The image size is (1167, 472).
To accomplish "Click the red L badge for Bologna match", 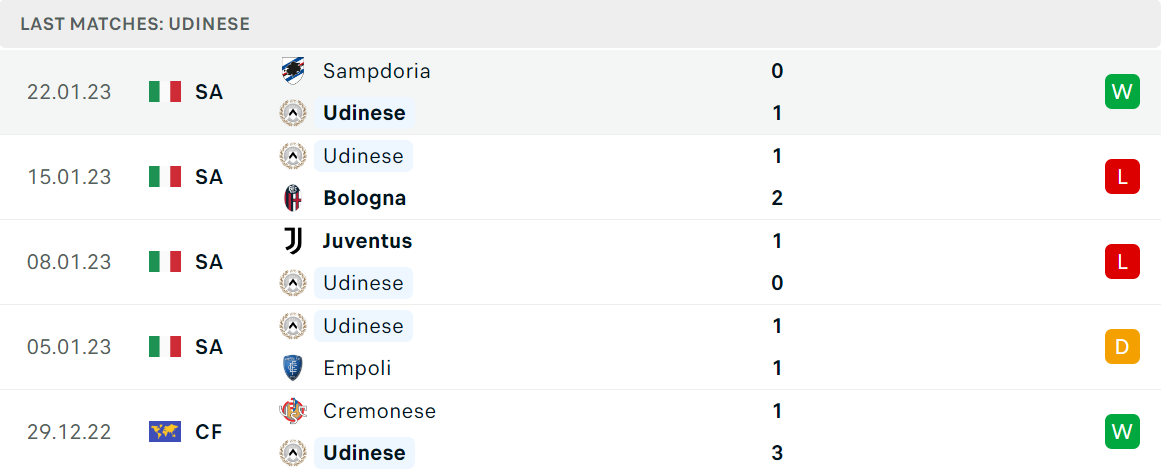I will coord(1122,176).
